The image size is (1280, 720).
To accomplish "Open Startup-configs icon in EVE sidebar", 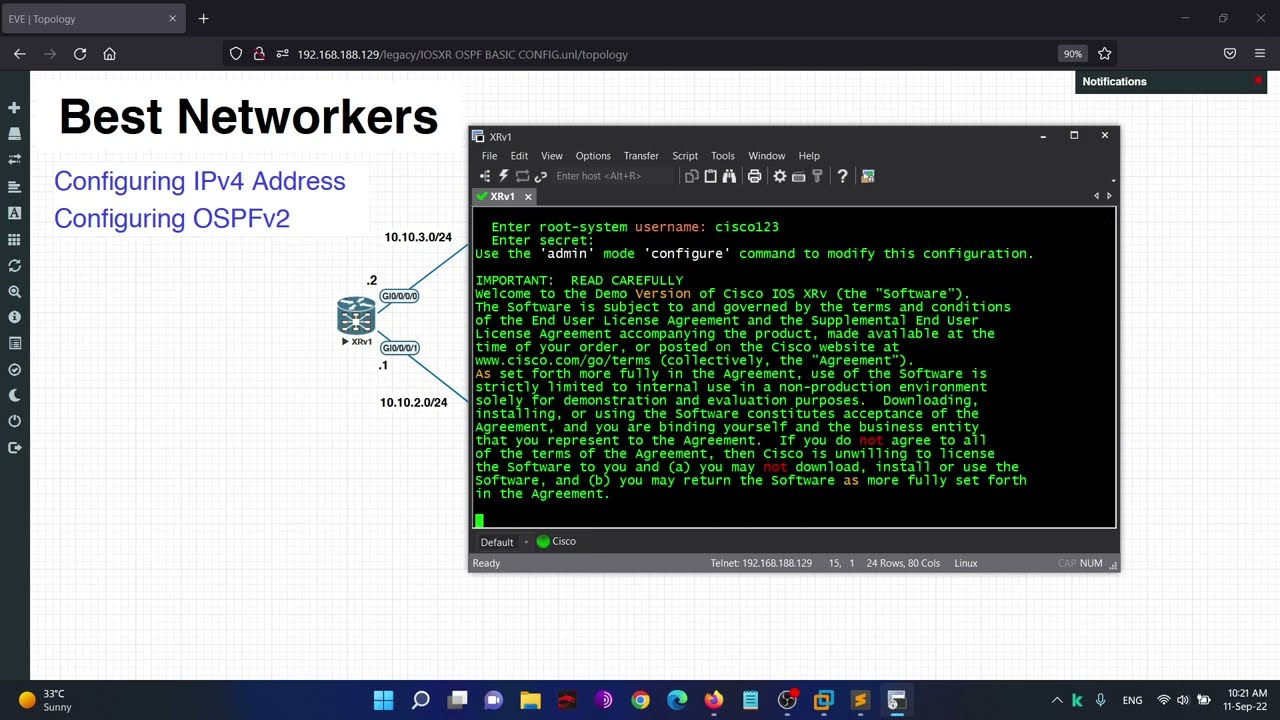I will 14,186.
